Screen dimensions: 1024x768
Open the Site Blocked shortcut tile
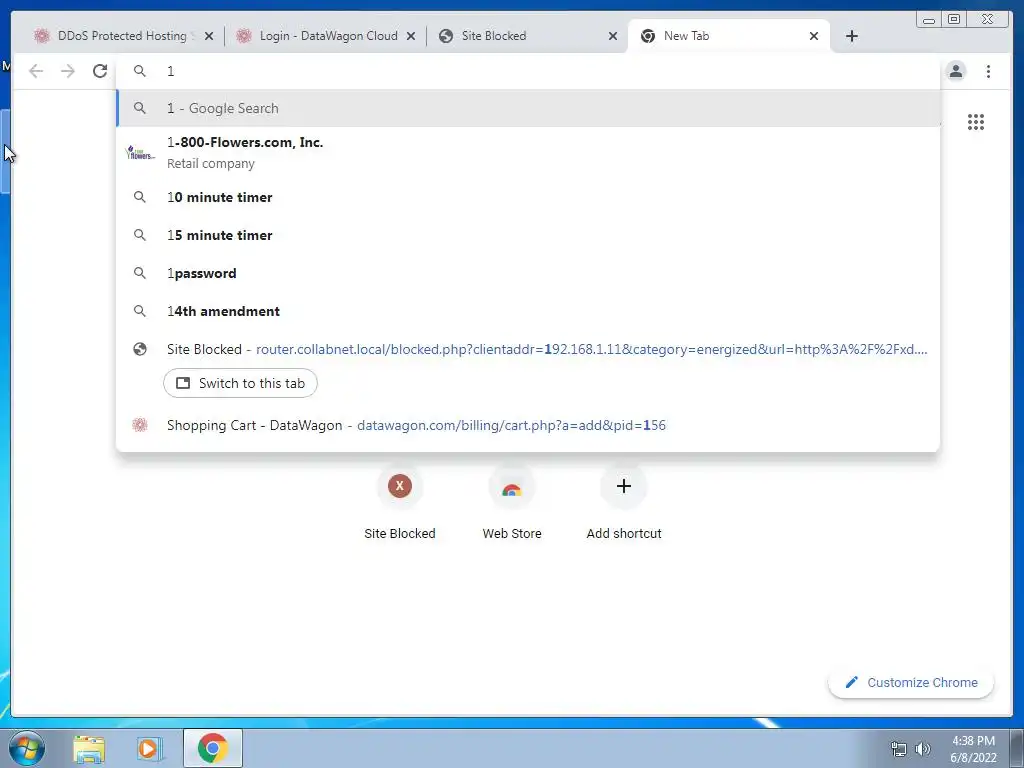400,503
